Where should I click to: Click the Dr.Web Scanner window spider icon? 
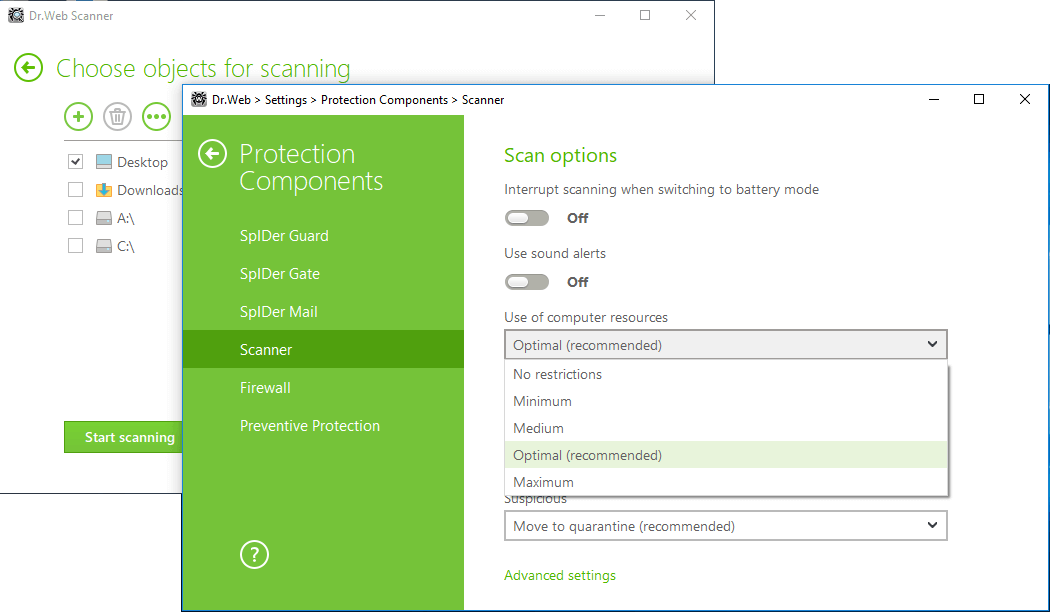tap(16, 15)
